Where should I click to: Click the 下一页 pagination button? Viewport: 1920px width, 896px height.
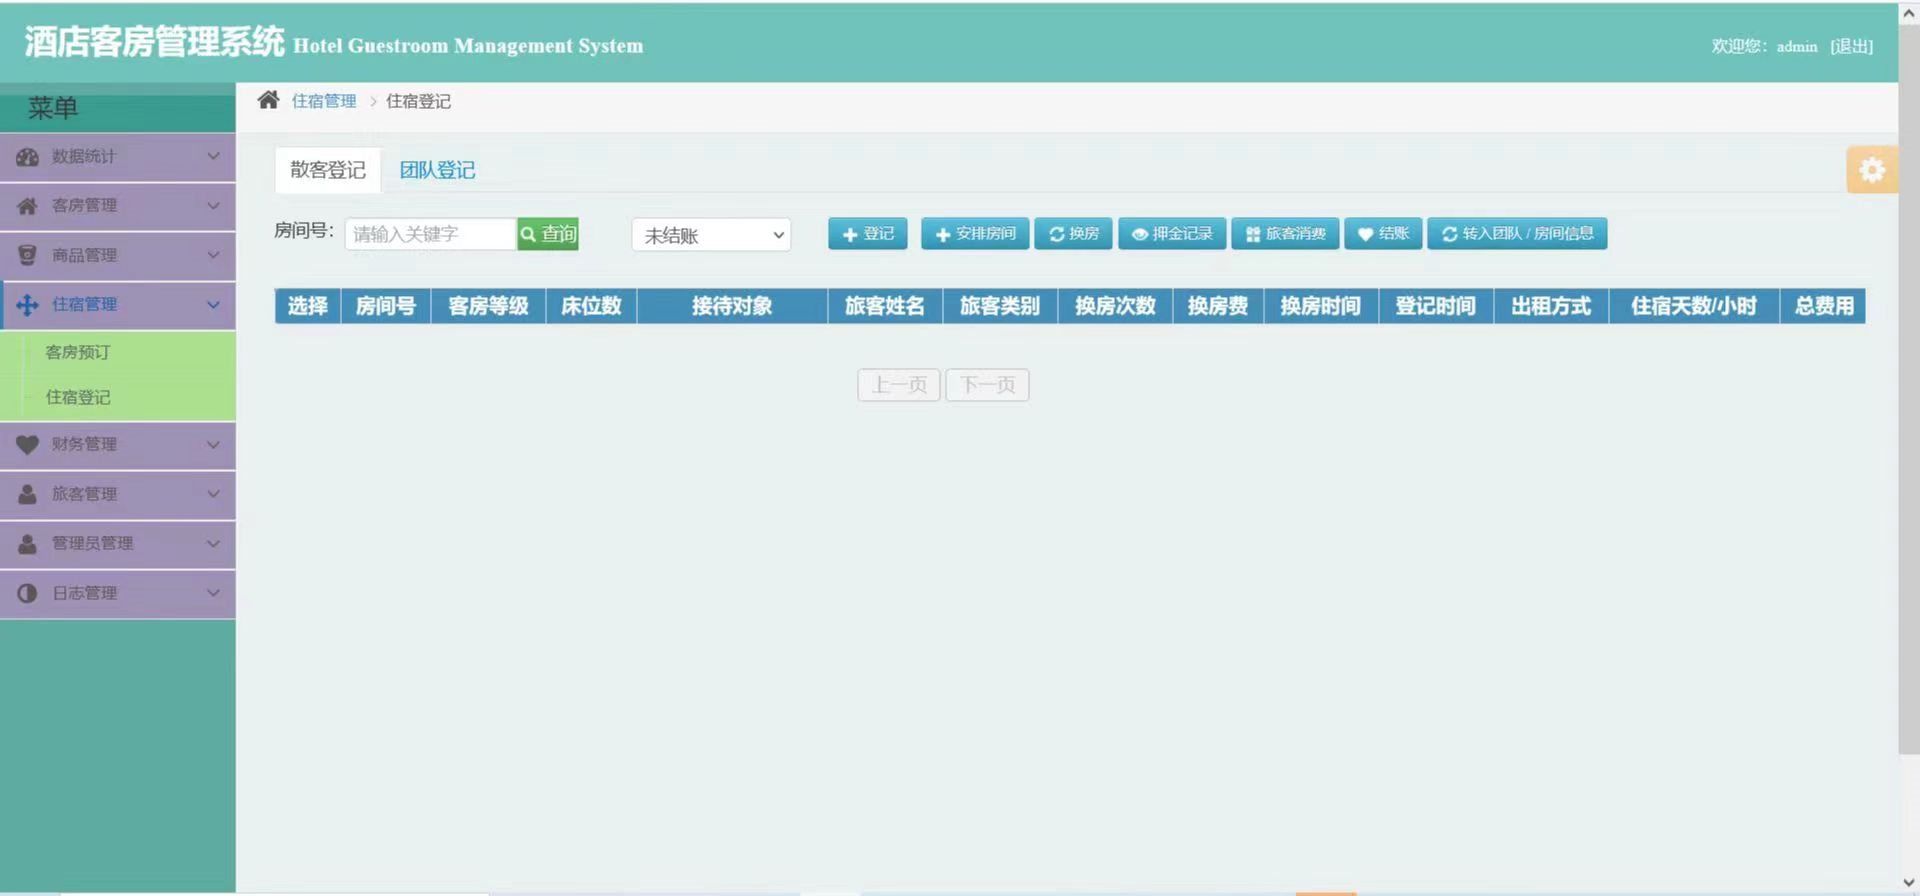987,385
